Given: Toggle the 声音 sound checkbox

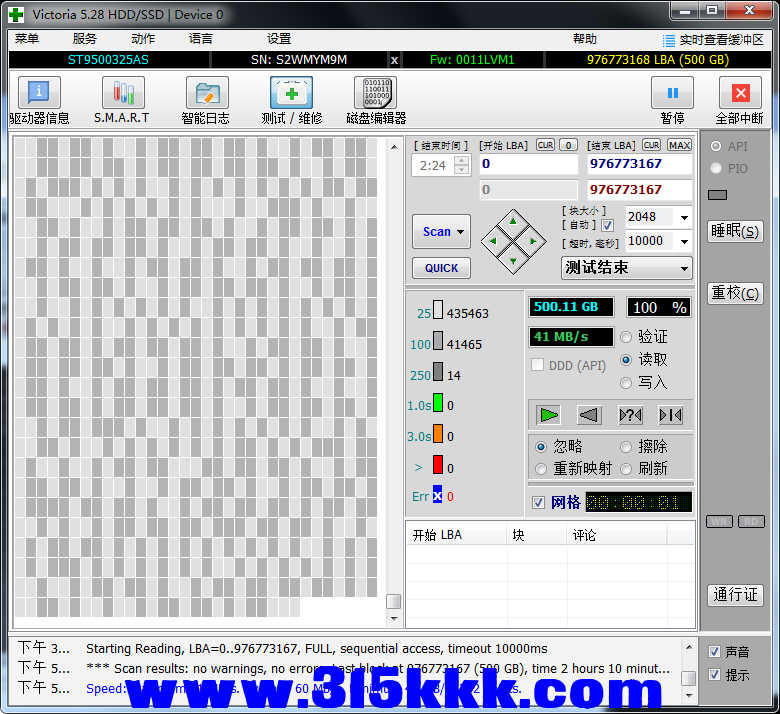Looking at the screenshot, I should (x=714, y=651).
